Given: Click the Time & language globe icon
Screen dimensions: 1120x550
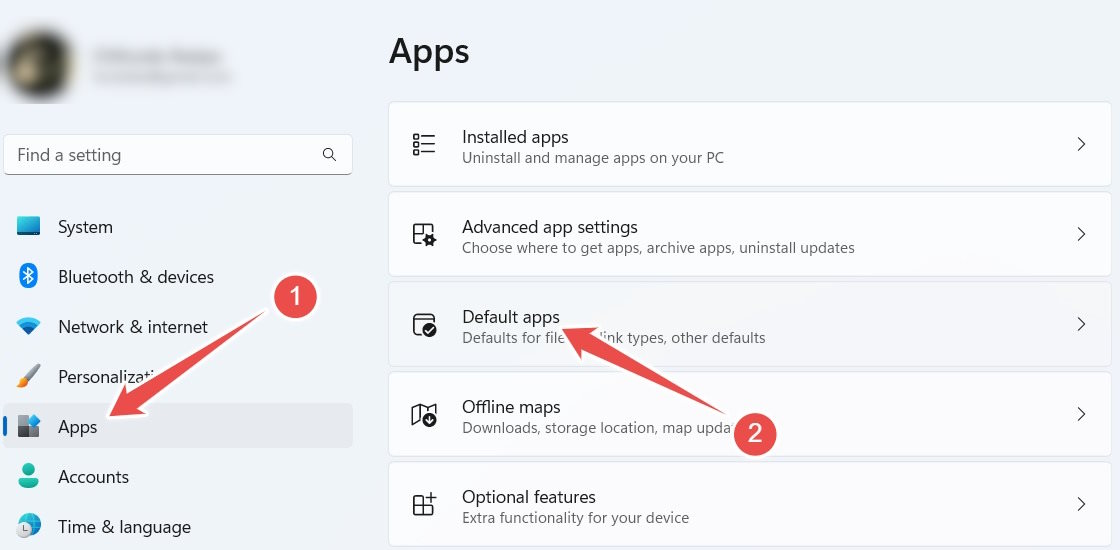Looking at the screenshot, I should coord(29,526).
